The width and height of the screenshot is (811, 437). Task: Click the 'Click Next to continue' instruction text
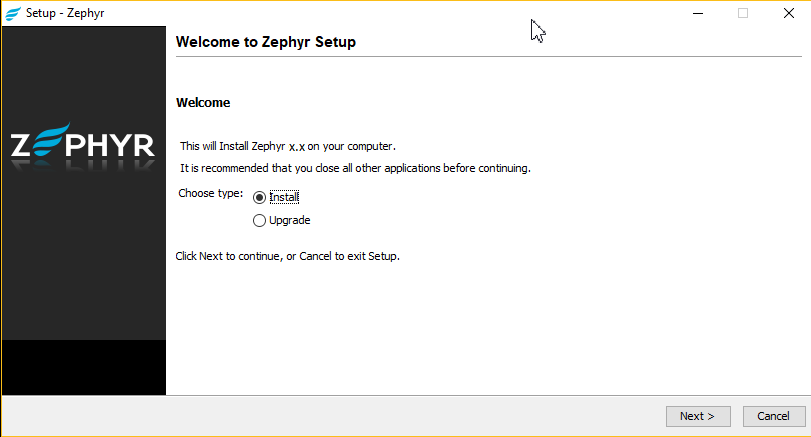[287, 256]
